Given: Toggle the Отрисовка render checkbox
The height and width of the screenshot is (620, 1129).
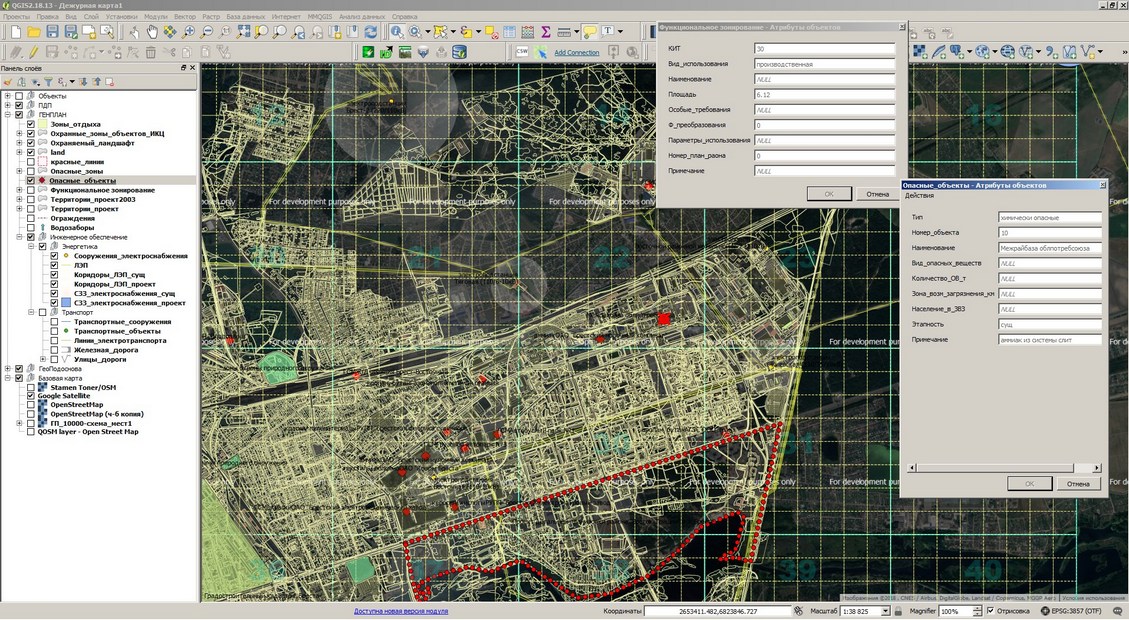Looking at the screenshot, I should tap(990, 611).
